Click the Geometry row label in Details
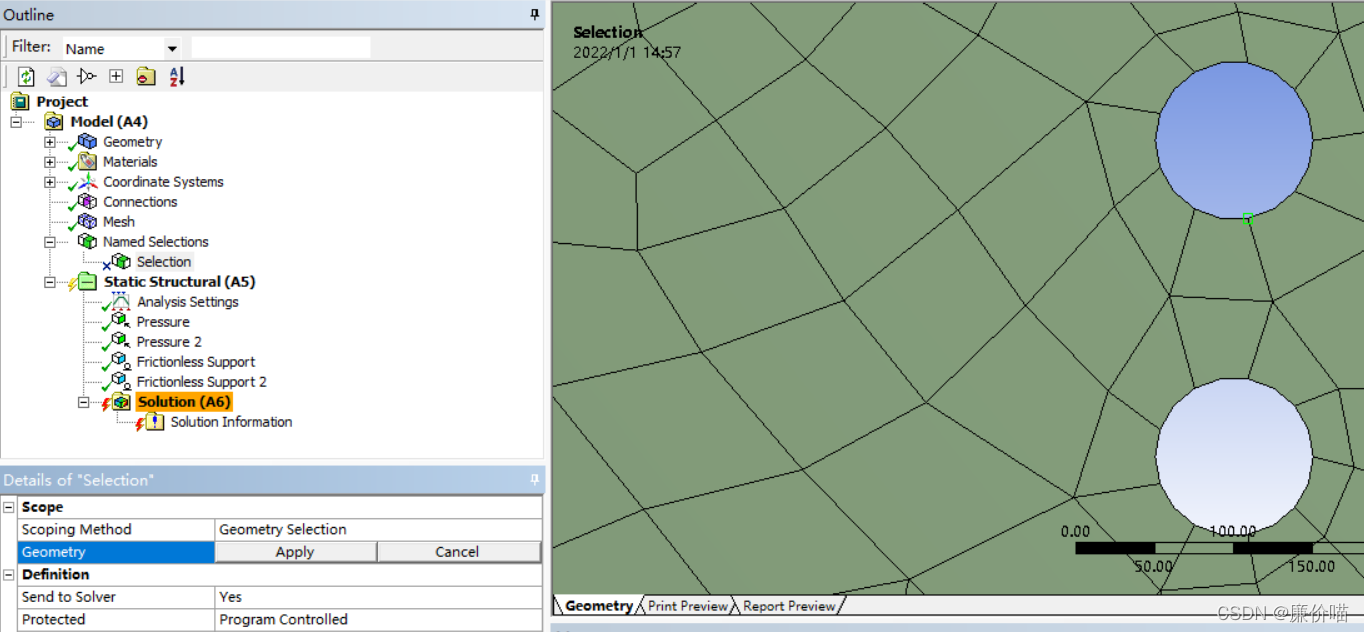Viewport: 1364px width, 632px height. [117, 552]
